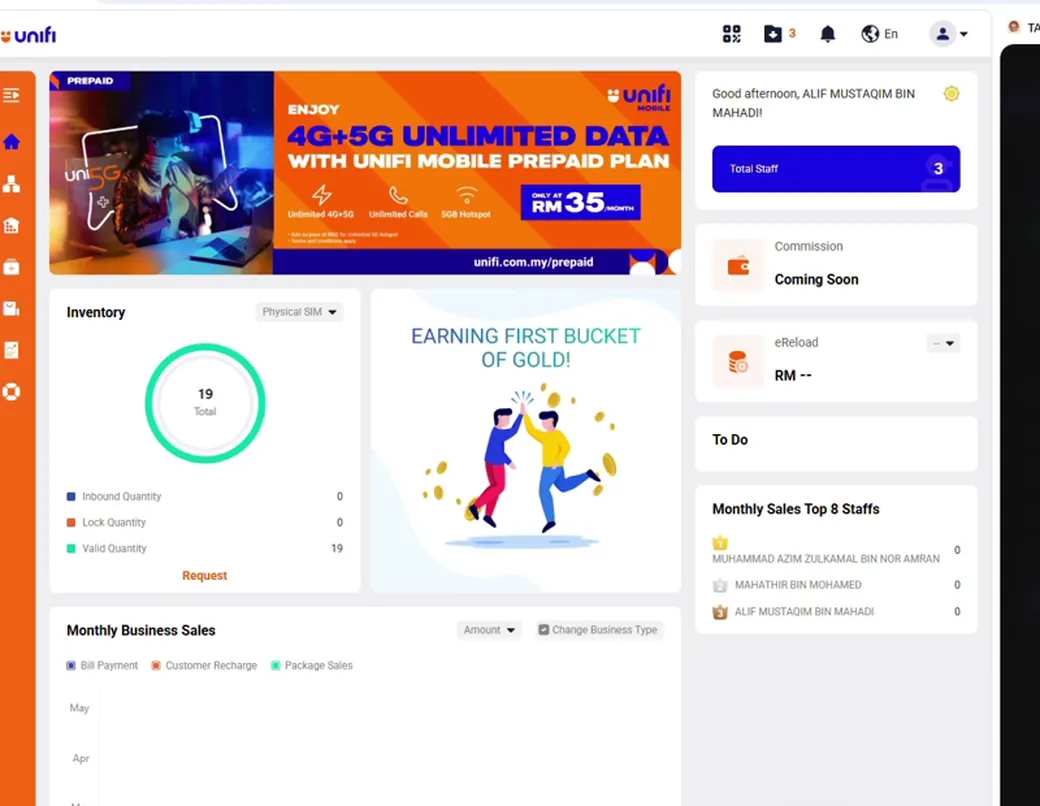Click the globe language icon
Screen dimensions: 1040x806
(x=870, y=34)
